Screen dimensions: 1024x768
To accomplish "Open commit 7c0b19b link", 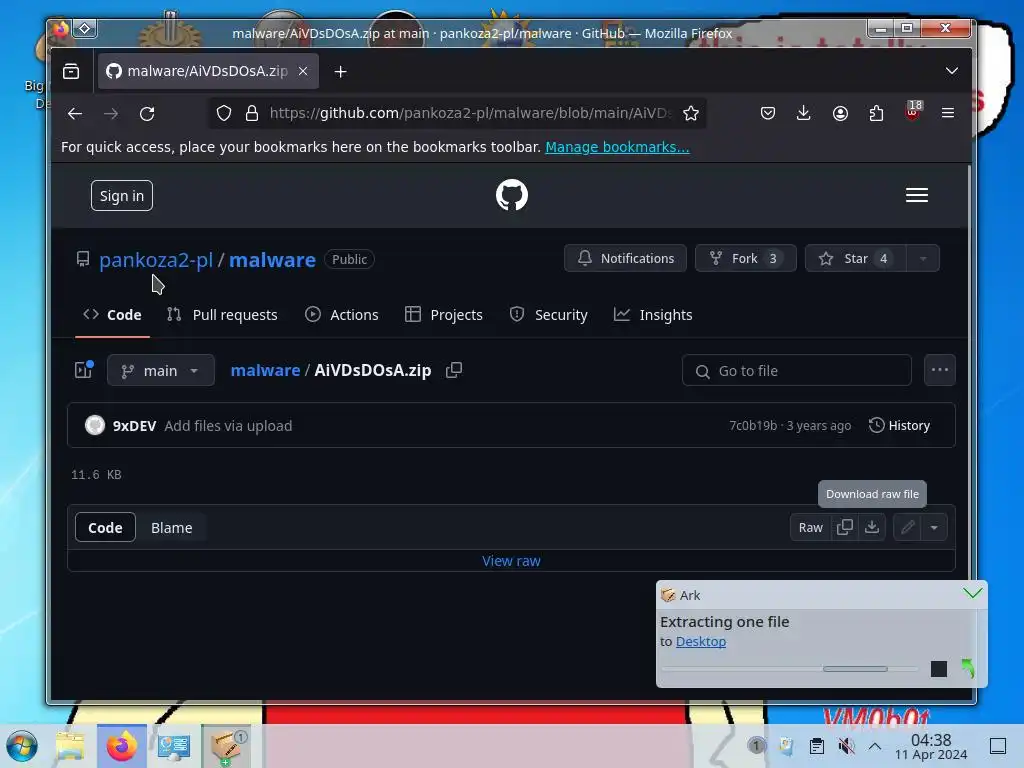I will [753, 425].
